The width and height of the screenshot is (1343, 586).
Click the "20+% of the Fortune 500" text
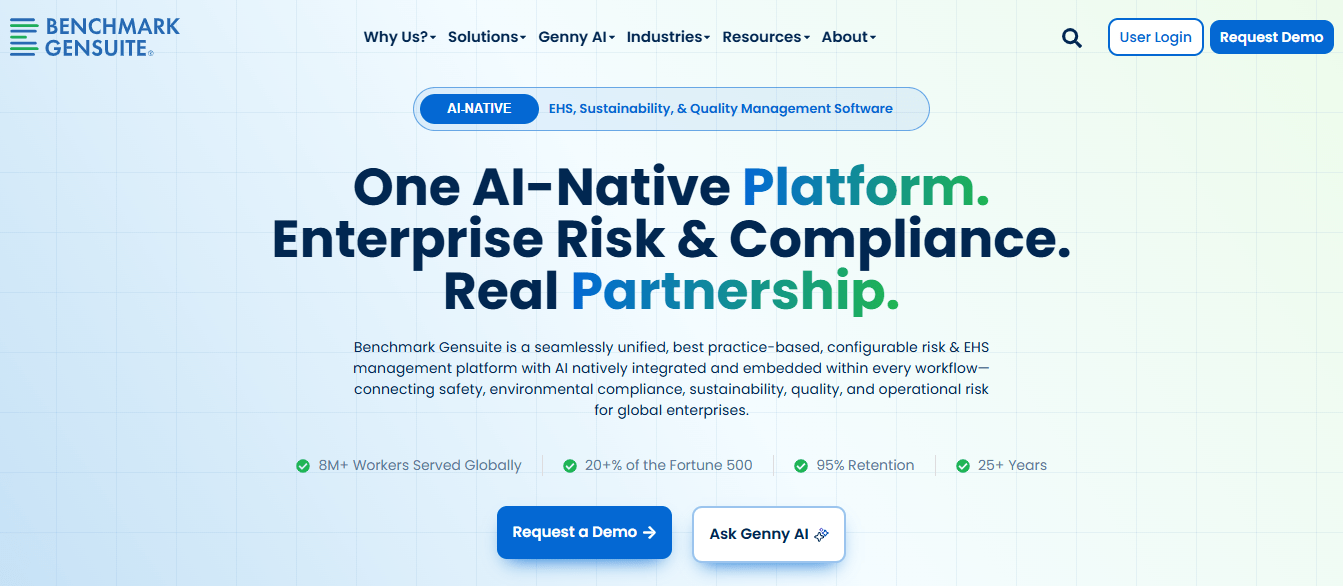point(669,465)
